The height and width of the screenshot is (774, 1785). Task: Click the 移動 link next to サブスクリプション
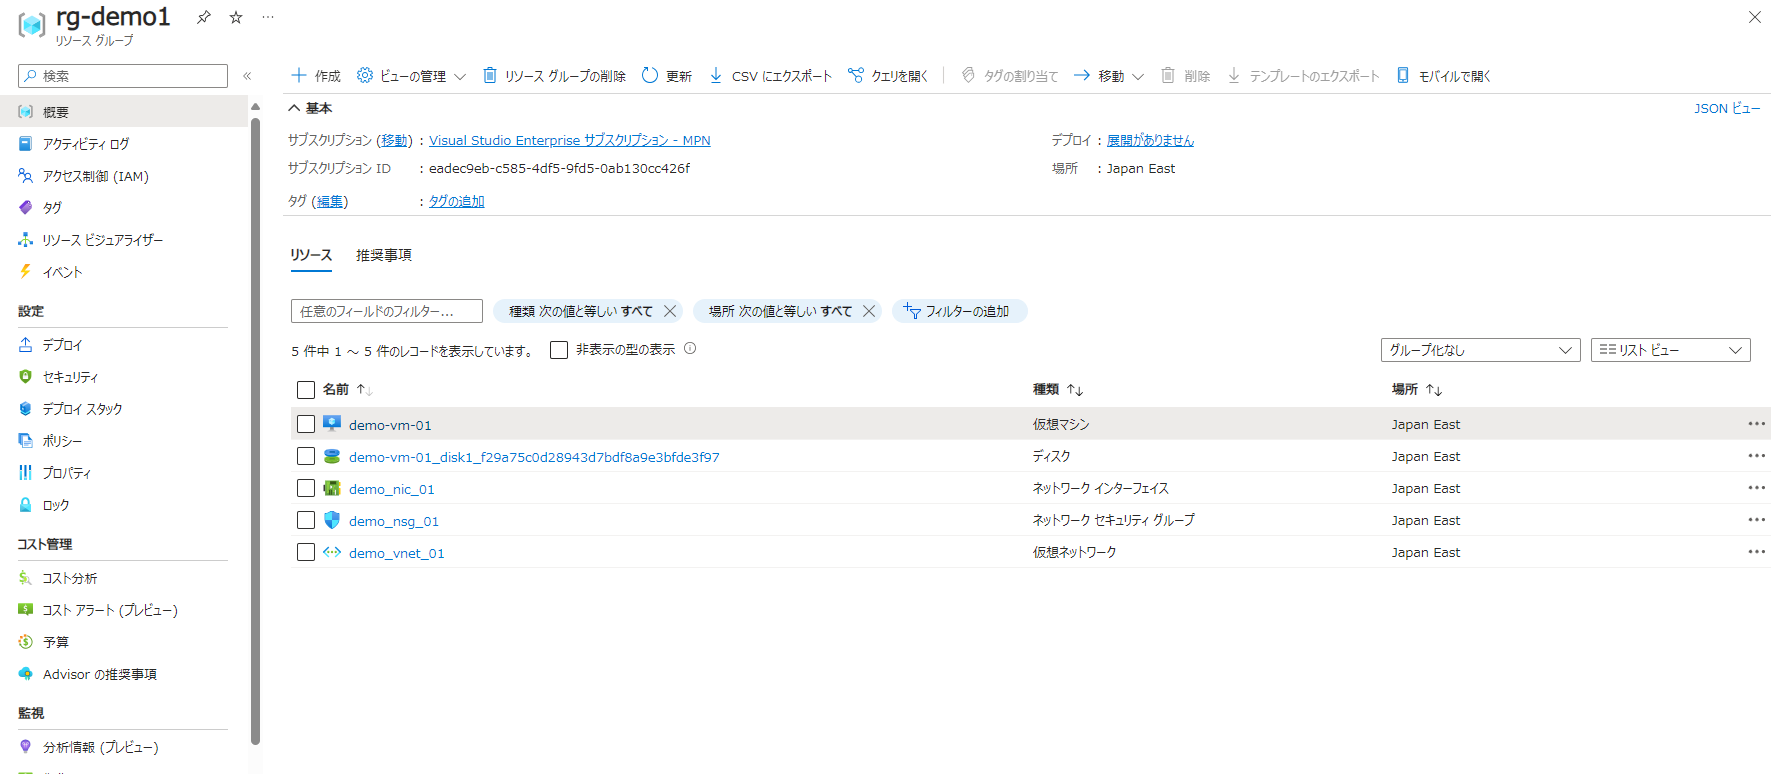coord(395,141)
